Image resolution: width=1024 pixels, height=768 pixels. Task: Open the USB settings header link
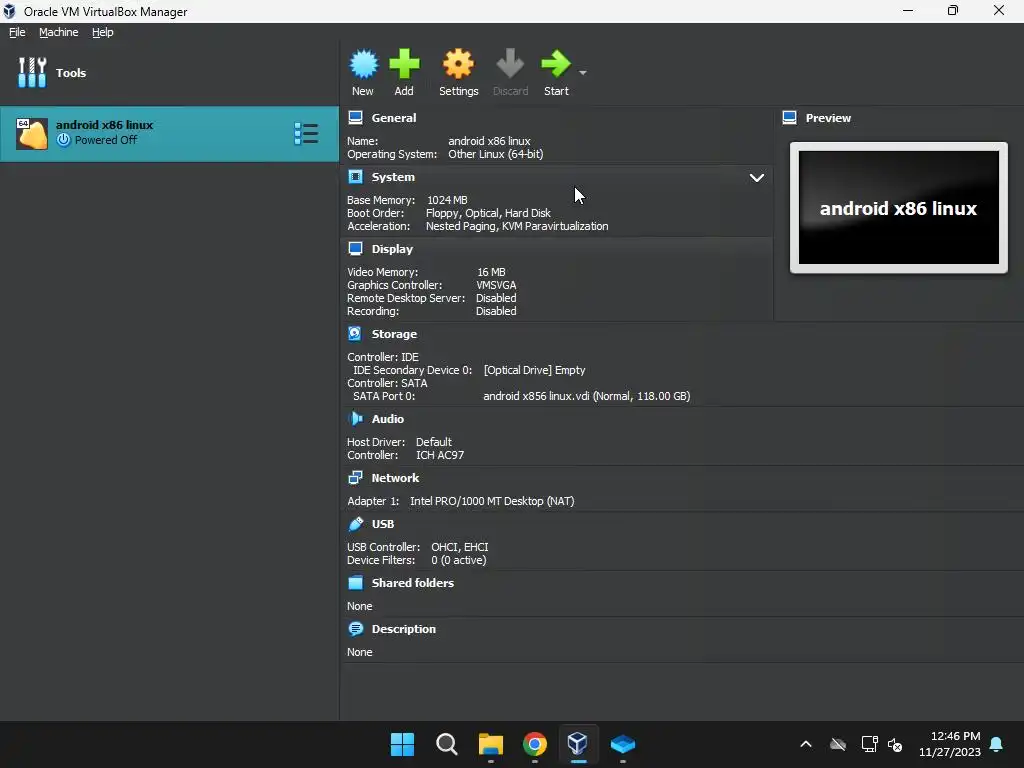(x=383, y=524)
